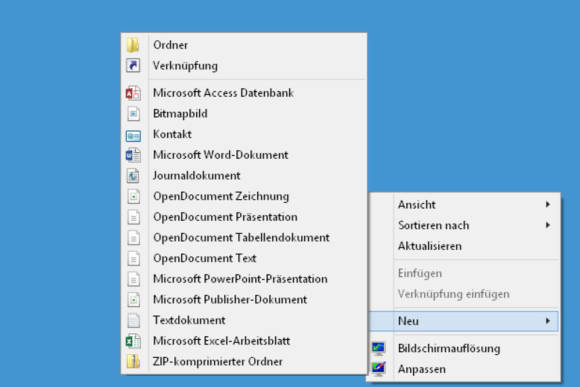580x387 pixels.
Task: Click the greyed Einfügen entry
Action: 463,273
